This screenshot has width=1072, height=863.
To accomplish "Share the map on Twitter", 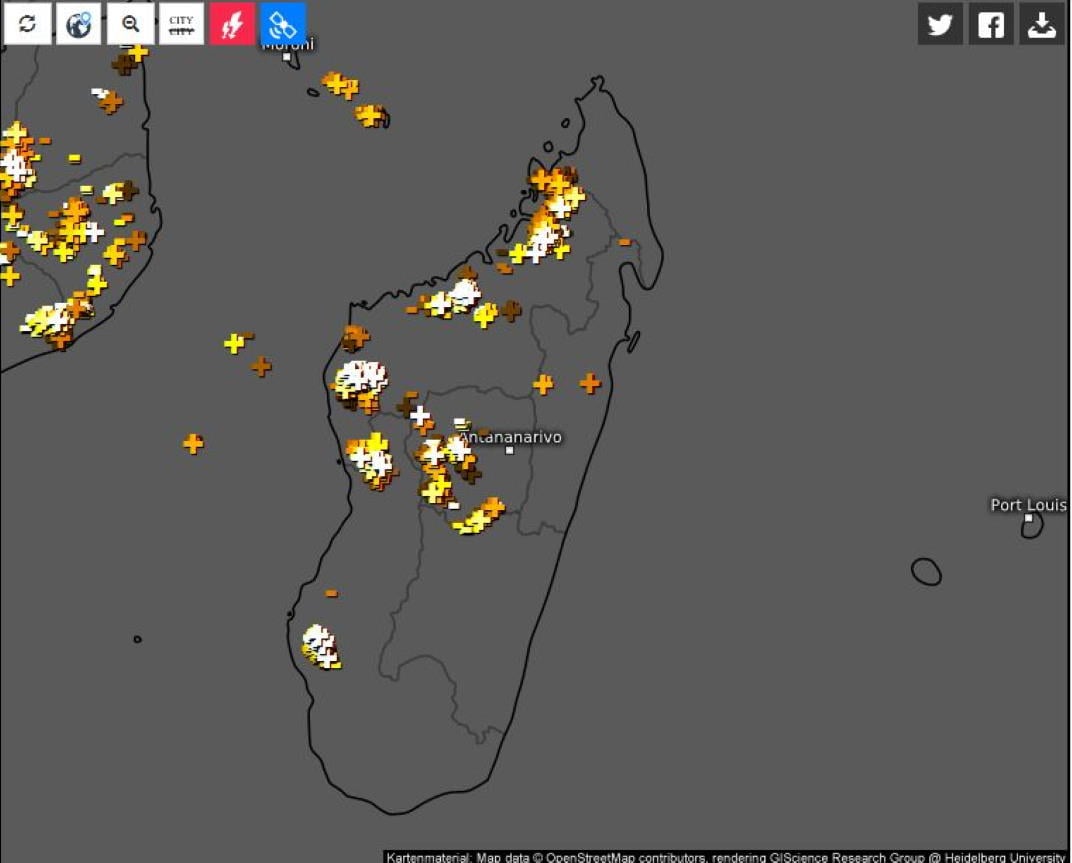I will pos(940,24).
